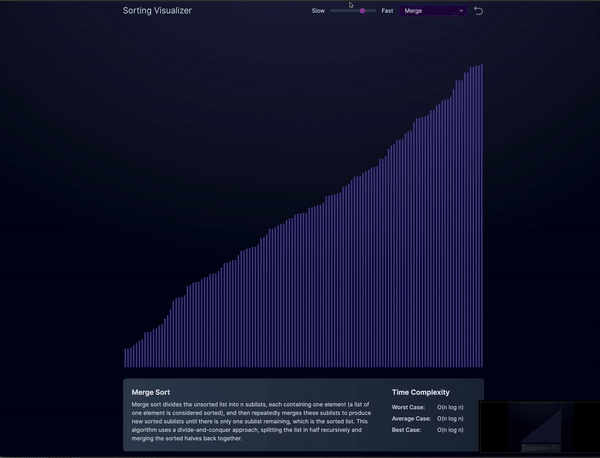This screenshot has height=458, width=600.
Task: Click the Sorting Visualizer title
Action: click(x=157, y=11)
